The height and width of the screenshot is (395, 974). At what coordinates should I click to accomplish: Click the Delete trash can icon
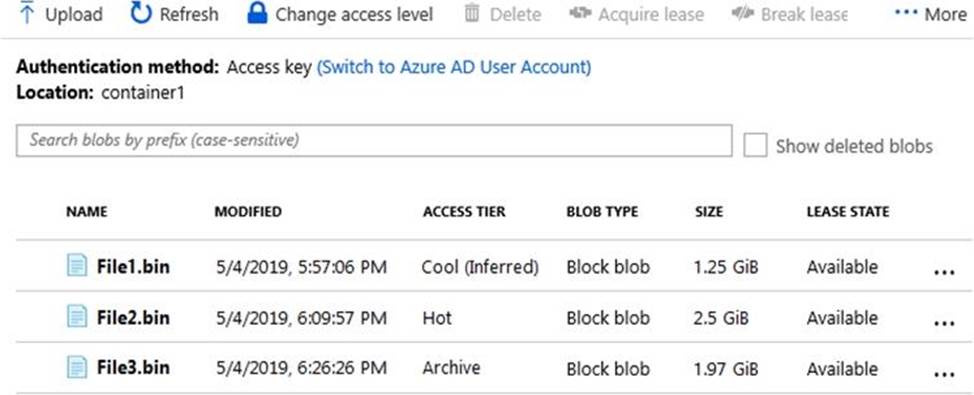pos(472,13)
